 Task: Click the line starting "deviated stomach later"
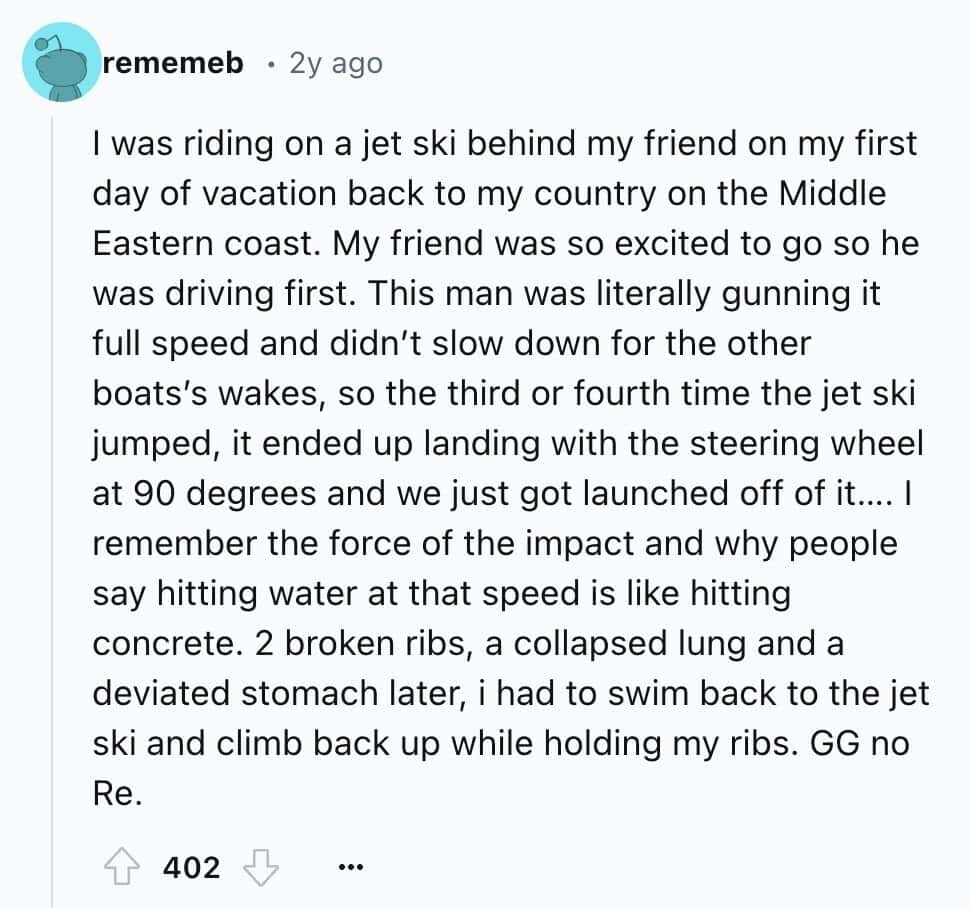point(511,695)
